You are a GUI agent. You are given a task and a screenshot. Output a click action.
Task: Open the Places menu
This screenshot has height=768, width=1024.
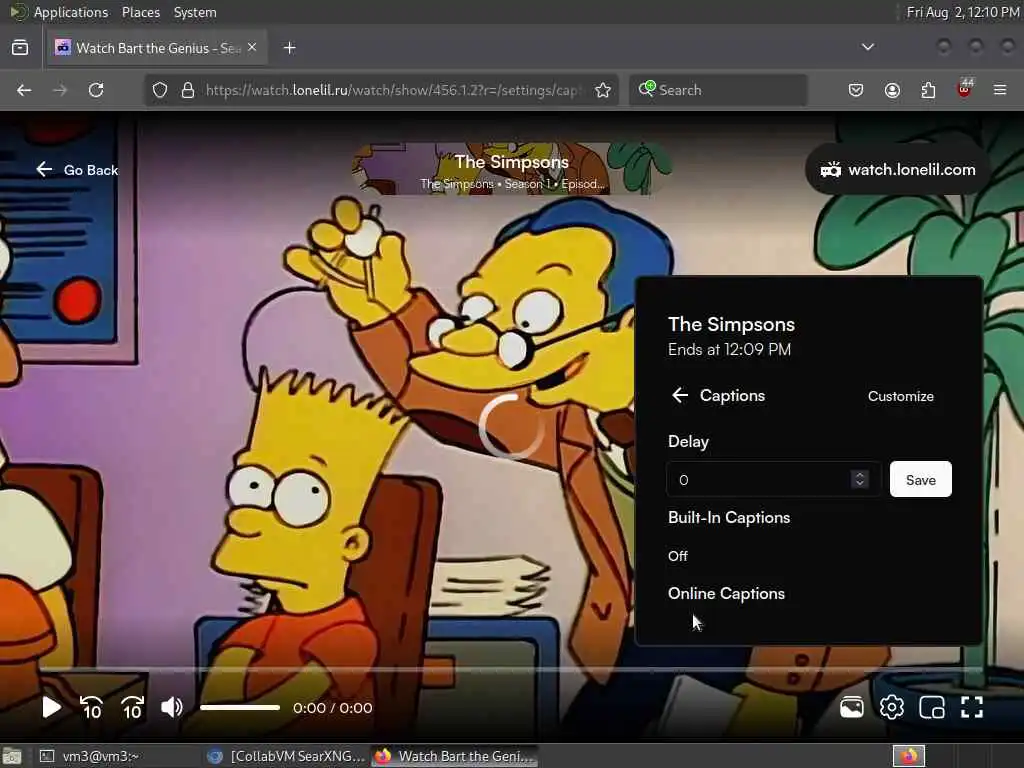(x=140, y=12)
